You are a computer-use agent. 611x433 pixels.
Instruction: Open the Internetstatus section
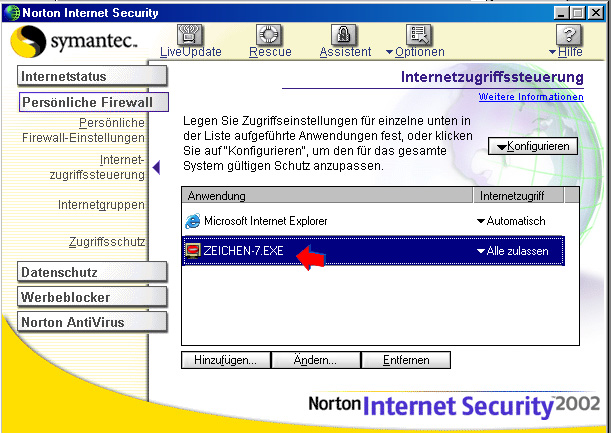tap(92, 76)
